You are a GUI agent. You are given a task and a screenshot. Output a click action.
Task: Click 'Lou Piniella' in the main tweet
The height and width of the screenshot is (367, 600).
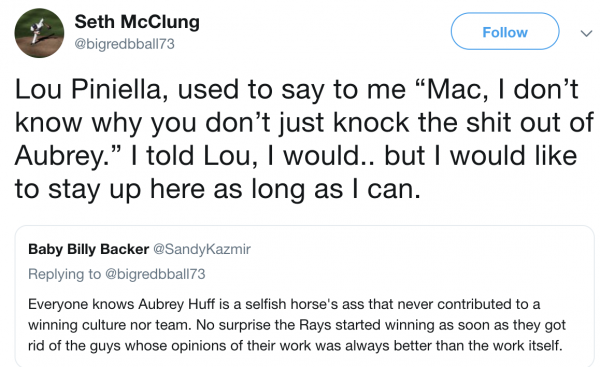coord(91,89)
